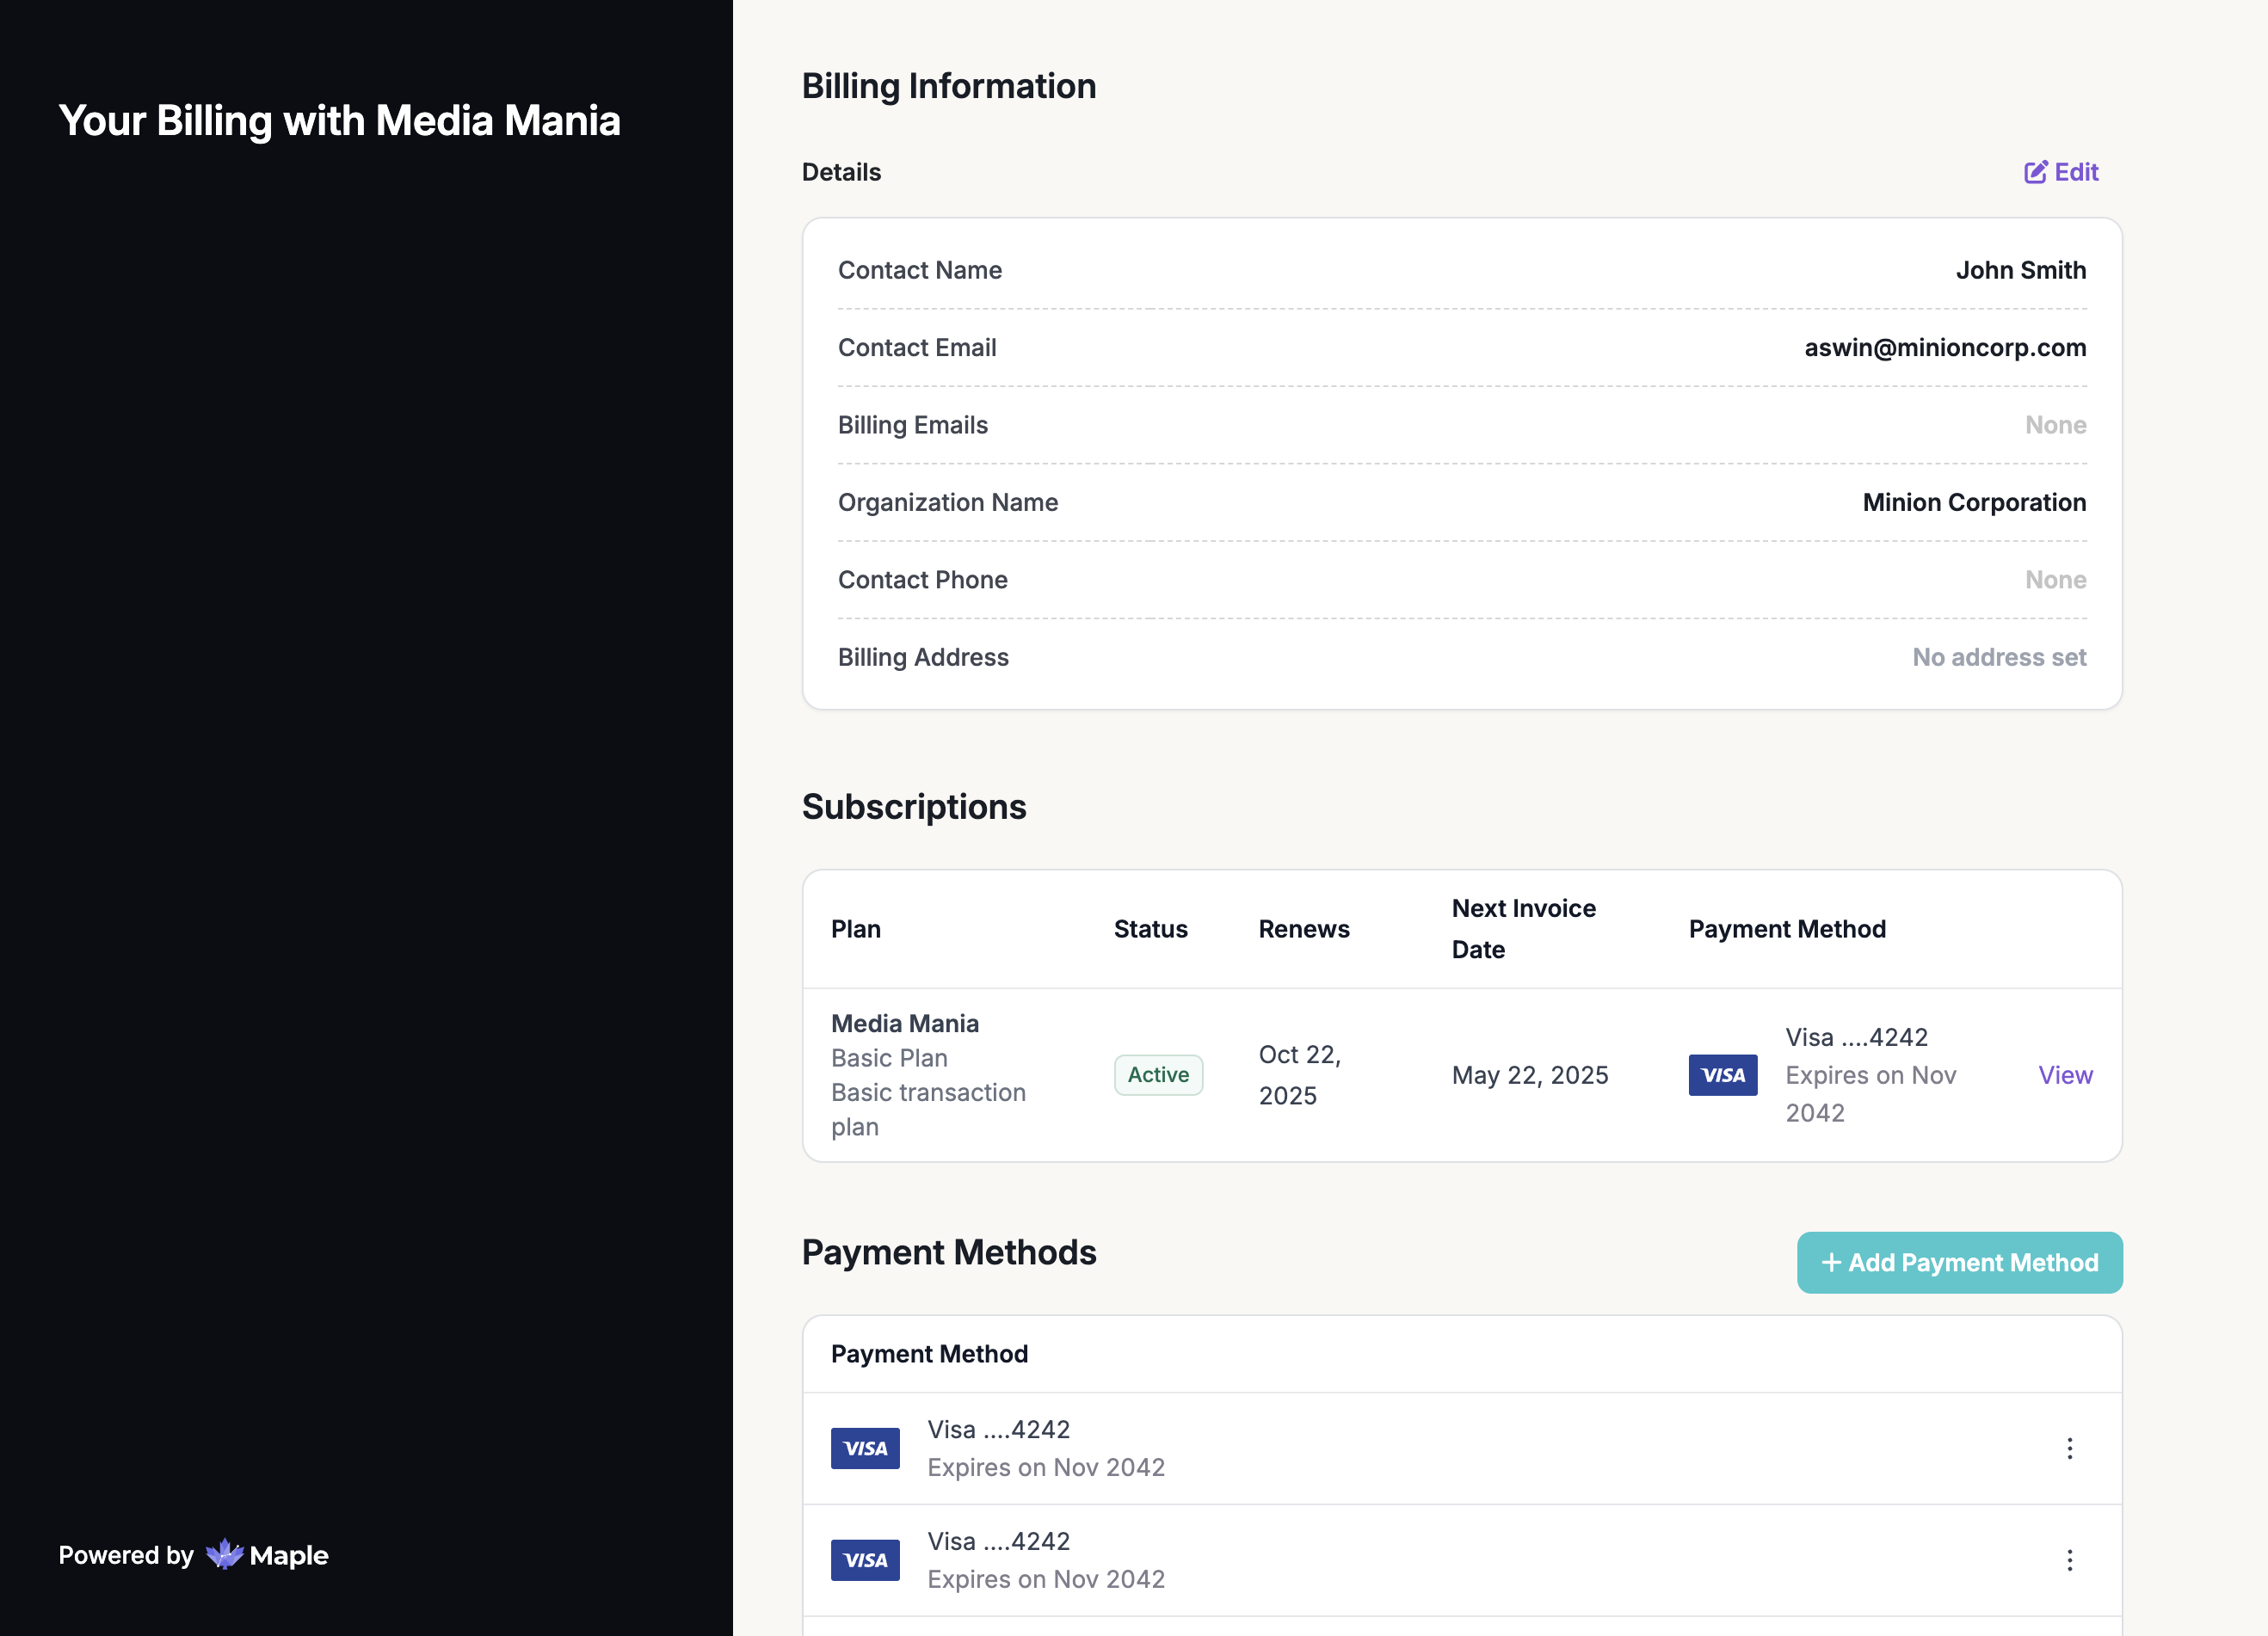The image size is (2268, 1636).
Task: Open three-dot menu for second Visa card
Action: tap(2069, 1559)
